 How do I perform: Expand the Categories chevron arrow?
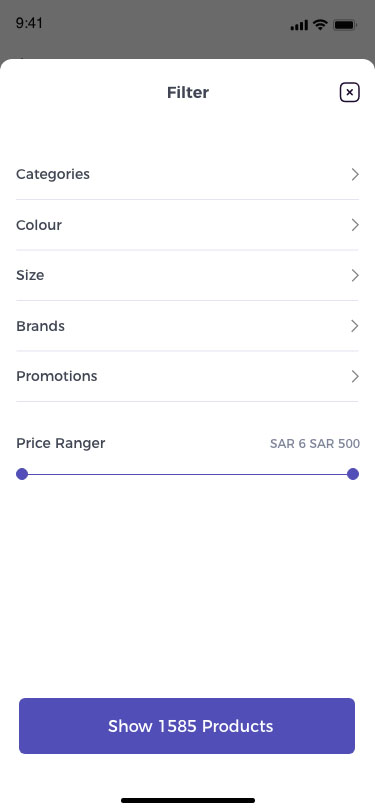coord(355,175)
